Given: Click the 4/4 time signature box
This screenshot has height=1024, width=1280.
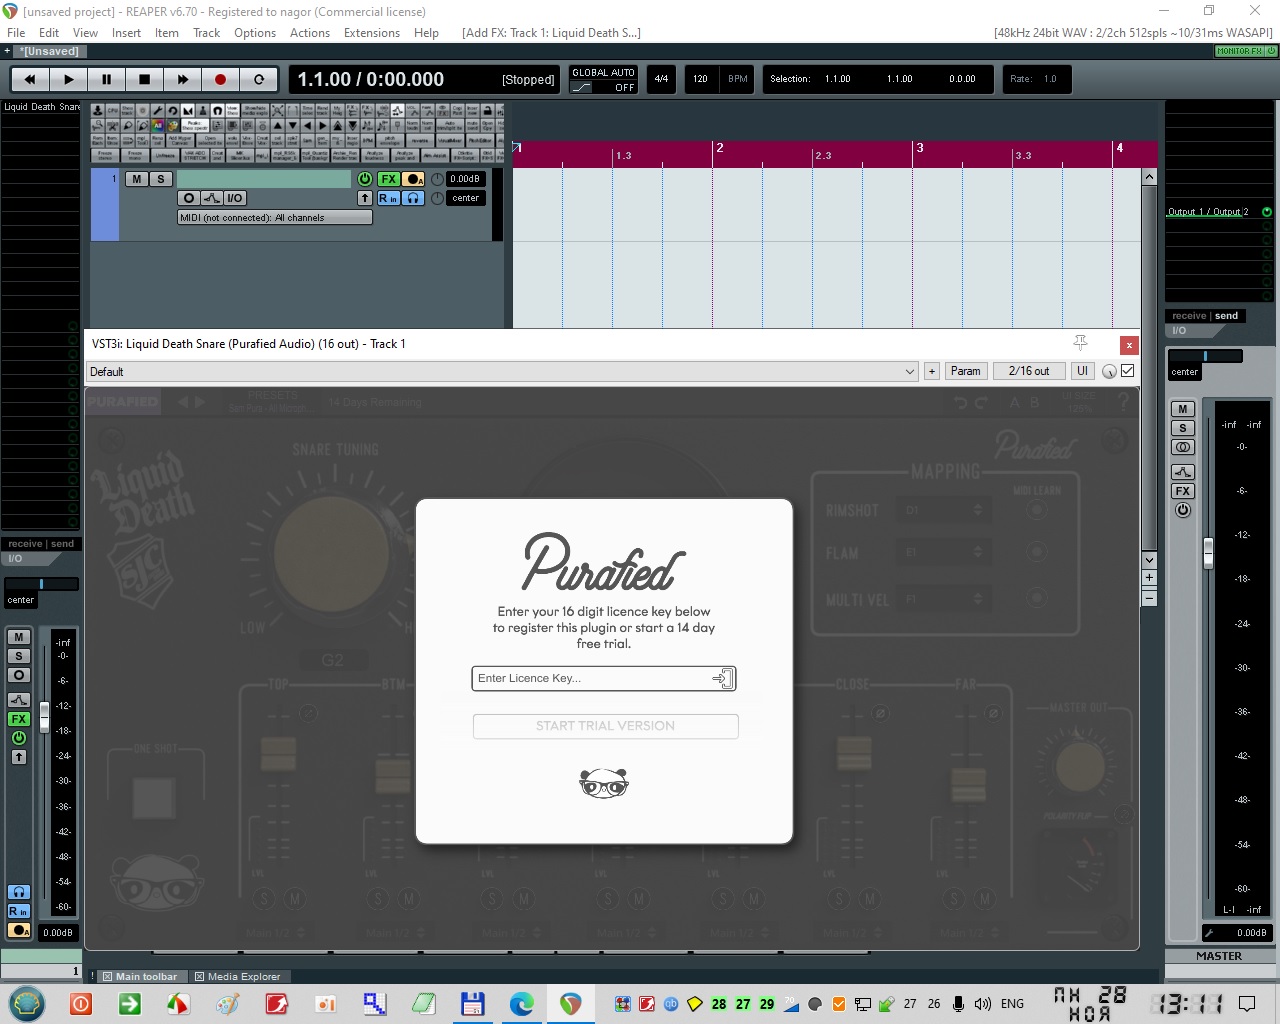Looking at the screenshot, I should pyautogui.click(x=661, y=79).
